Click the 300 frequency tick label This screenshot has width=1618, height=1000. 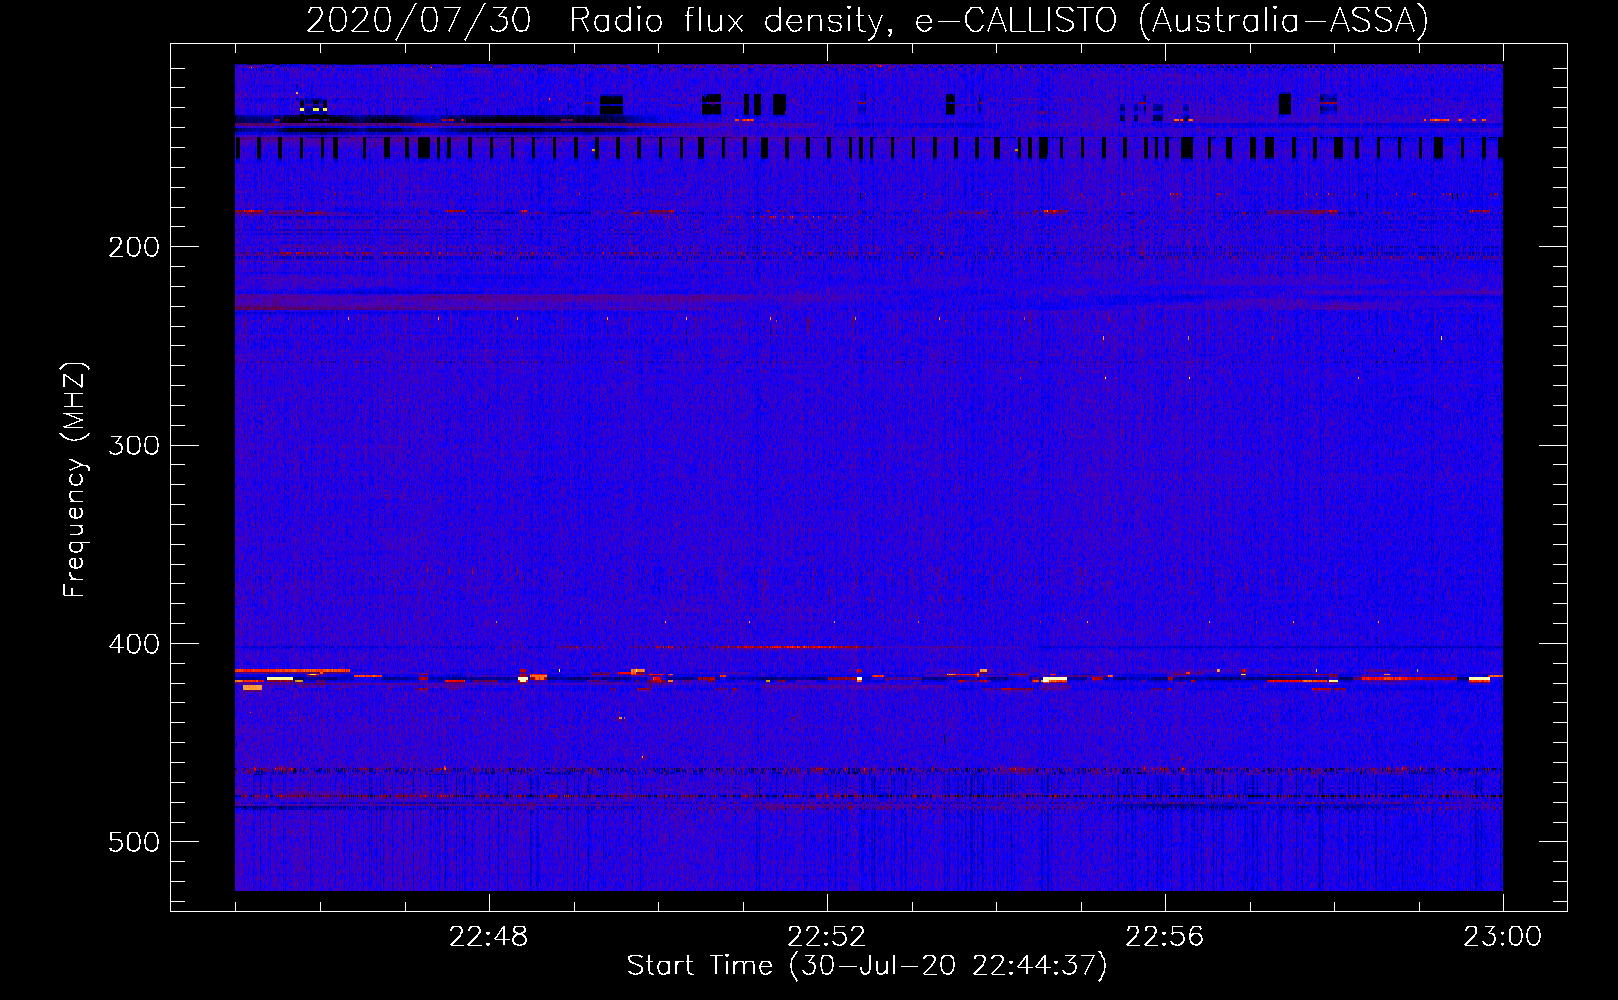[x=134, y=445]
